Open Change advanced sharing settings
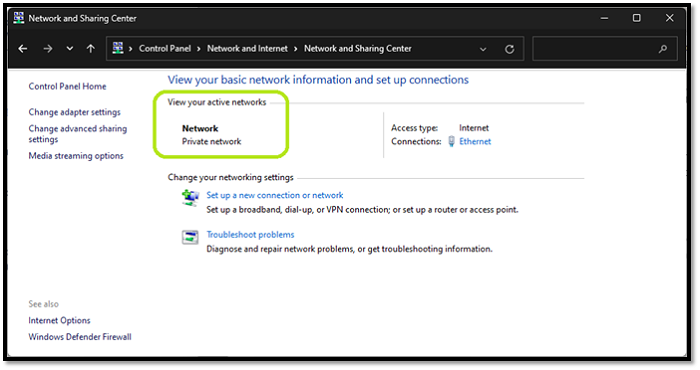The height and width of the screenshot is (370, 700). pos(78,134)
